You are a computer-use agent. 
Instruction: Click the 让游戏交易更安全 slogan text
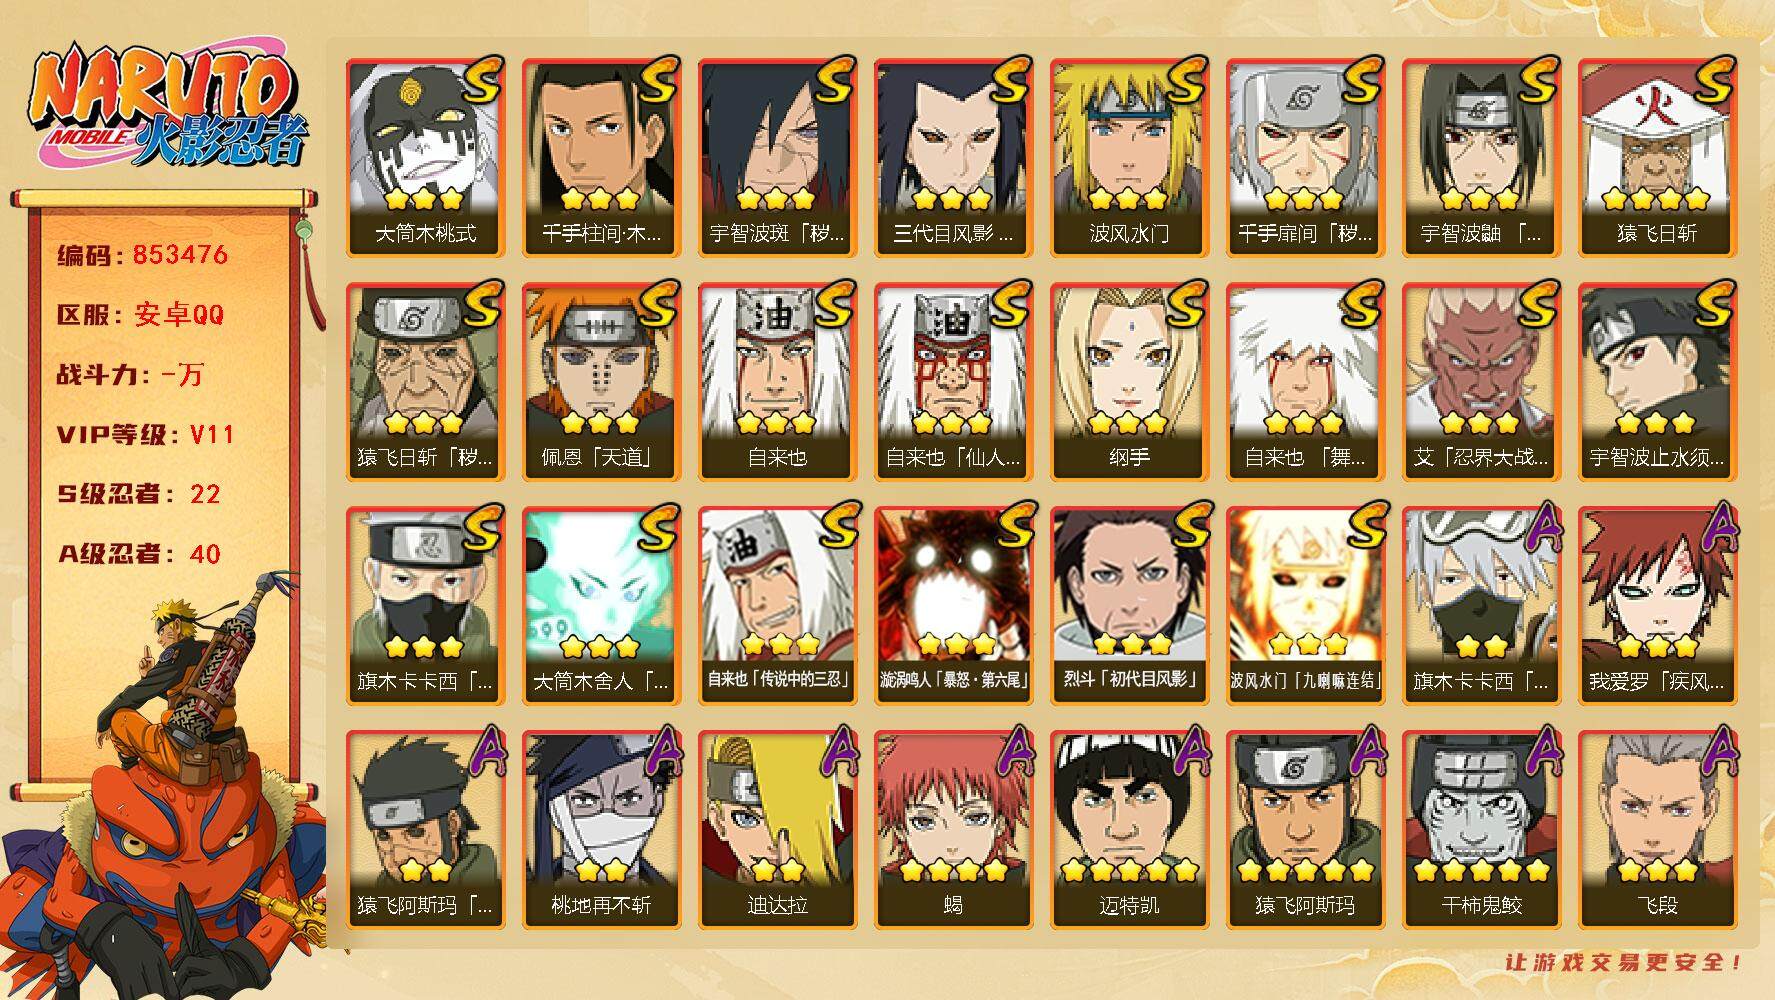tap(1623, 963)
